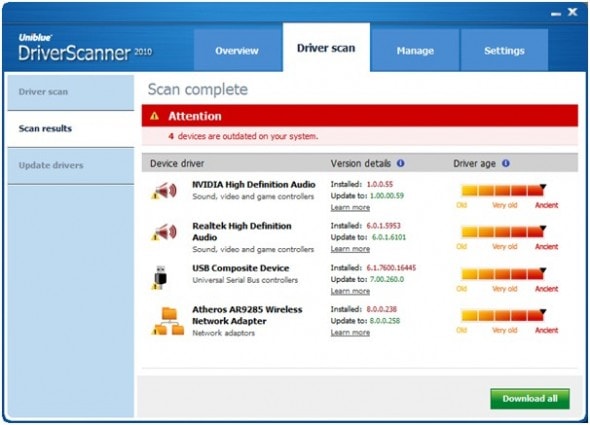Open Learn more for NVIDIA High Definition Audio
The height and width of the screenshot is (425, 590).
pyautogui.click(x=350, y=207)
